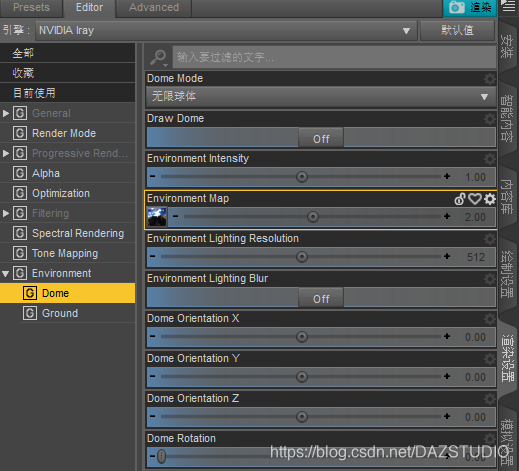This screenshot has height=471, width=519.
Task: Open the pane options menu icon
Action: (x=508, y=6)
